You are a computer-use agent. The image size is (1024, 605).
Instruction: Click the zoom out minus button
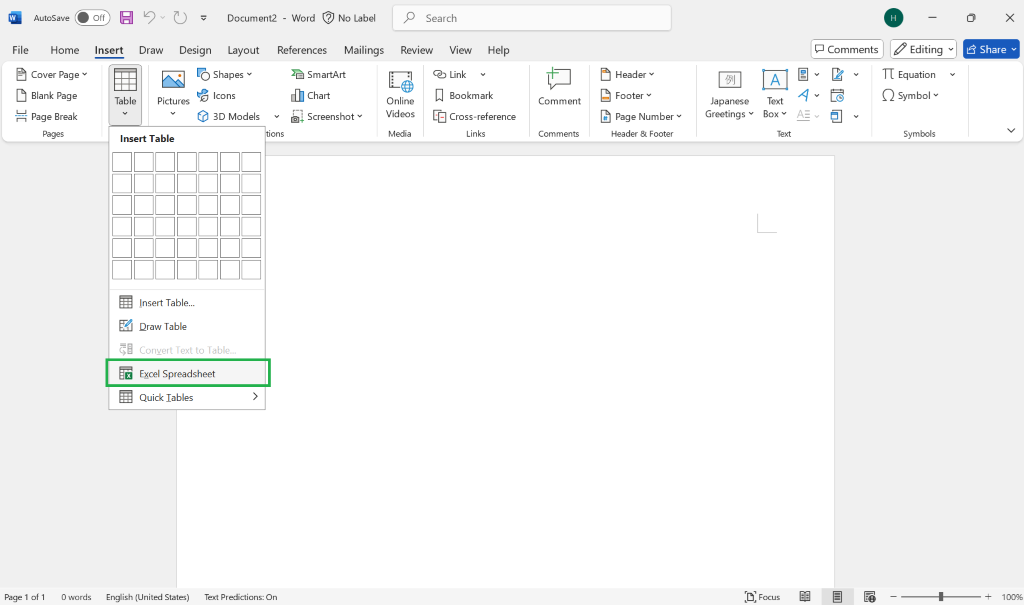click(x=893, y=597)
